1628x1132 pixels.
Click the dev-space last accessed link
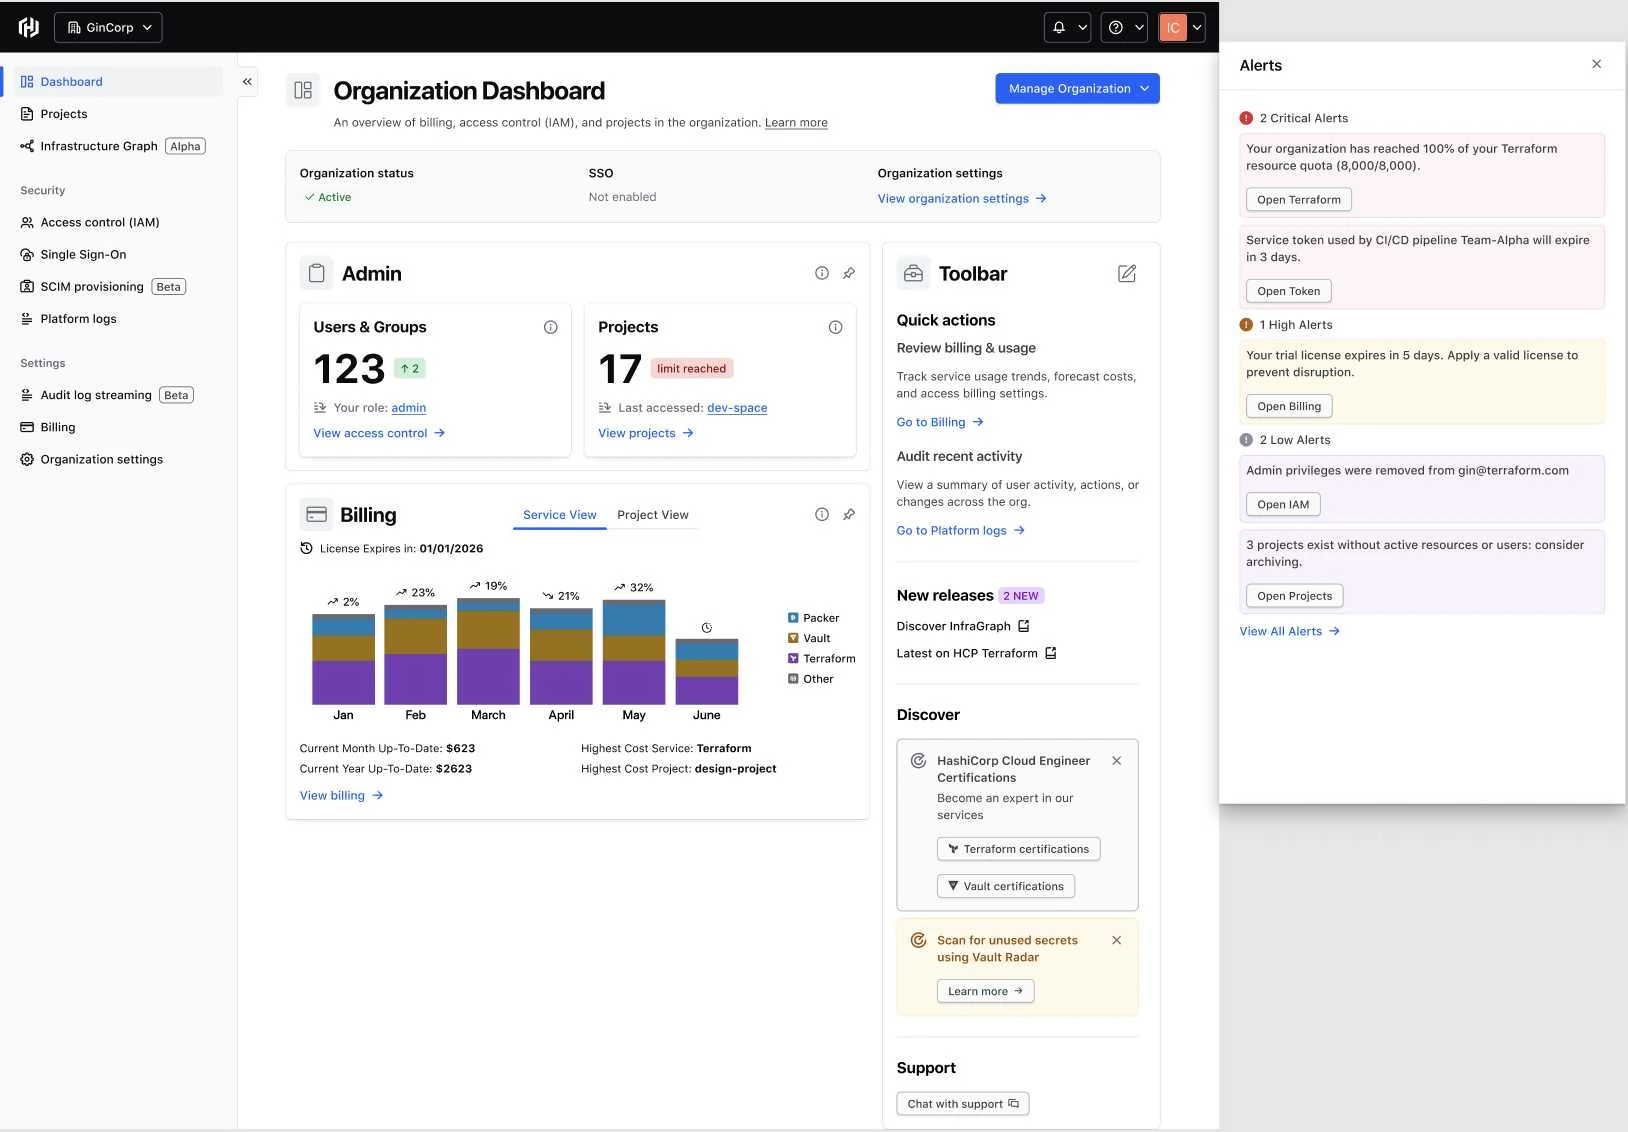coord(737,408)
